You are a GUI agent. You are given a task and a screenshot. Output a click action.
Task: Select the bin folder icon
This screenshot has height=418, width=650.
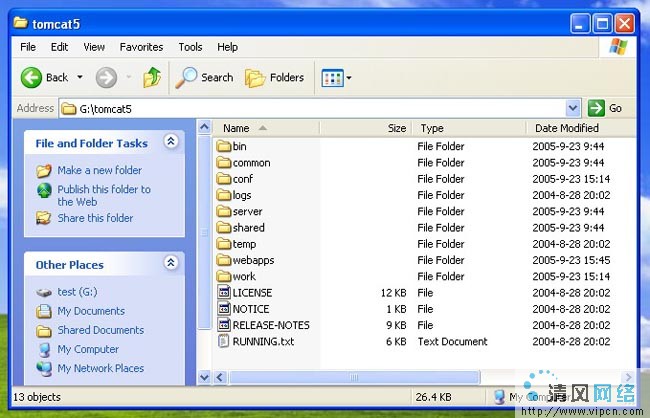coord(224,146)
